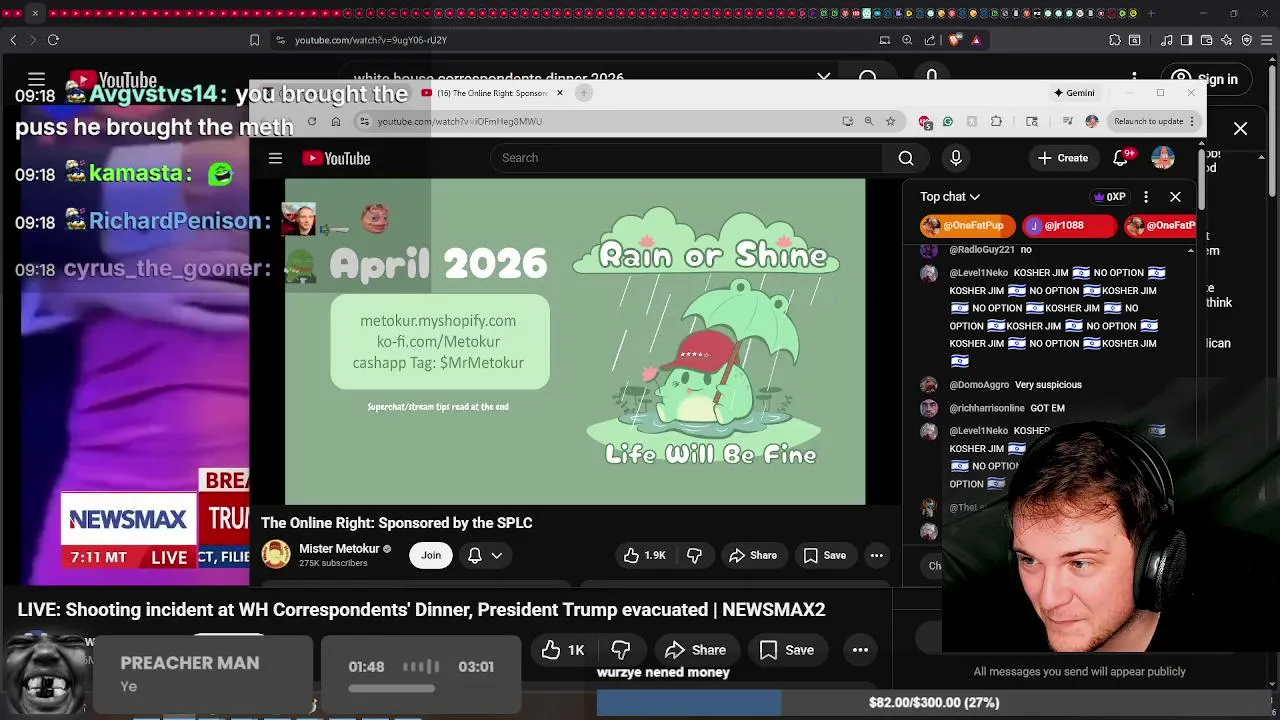Open Chrome extensions puzzle icon
Image resolution: width=1280 pixels, height=720 pixels.
(996, 121)
